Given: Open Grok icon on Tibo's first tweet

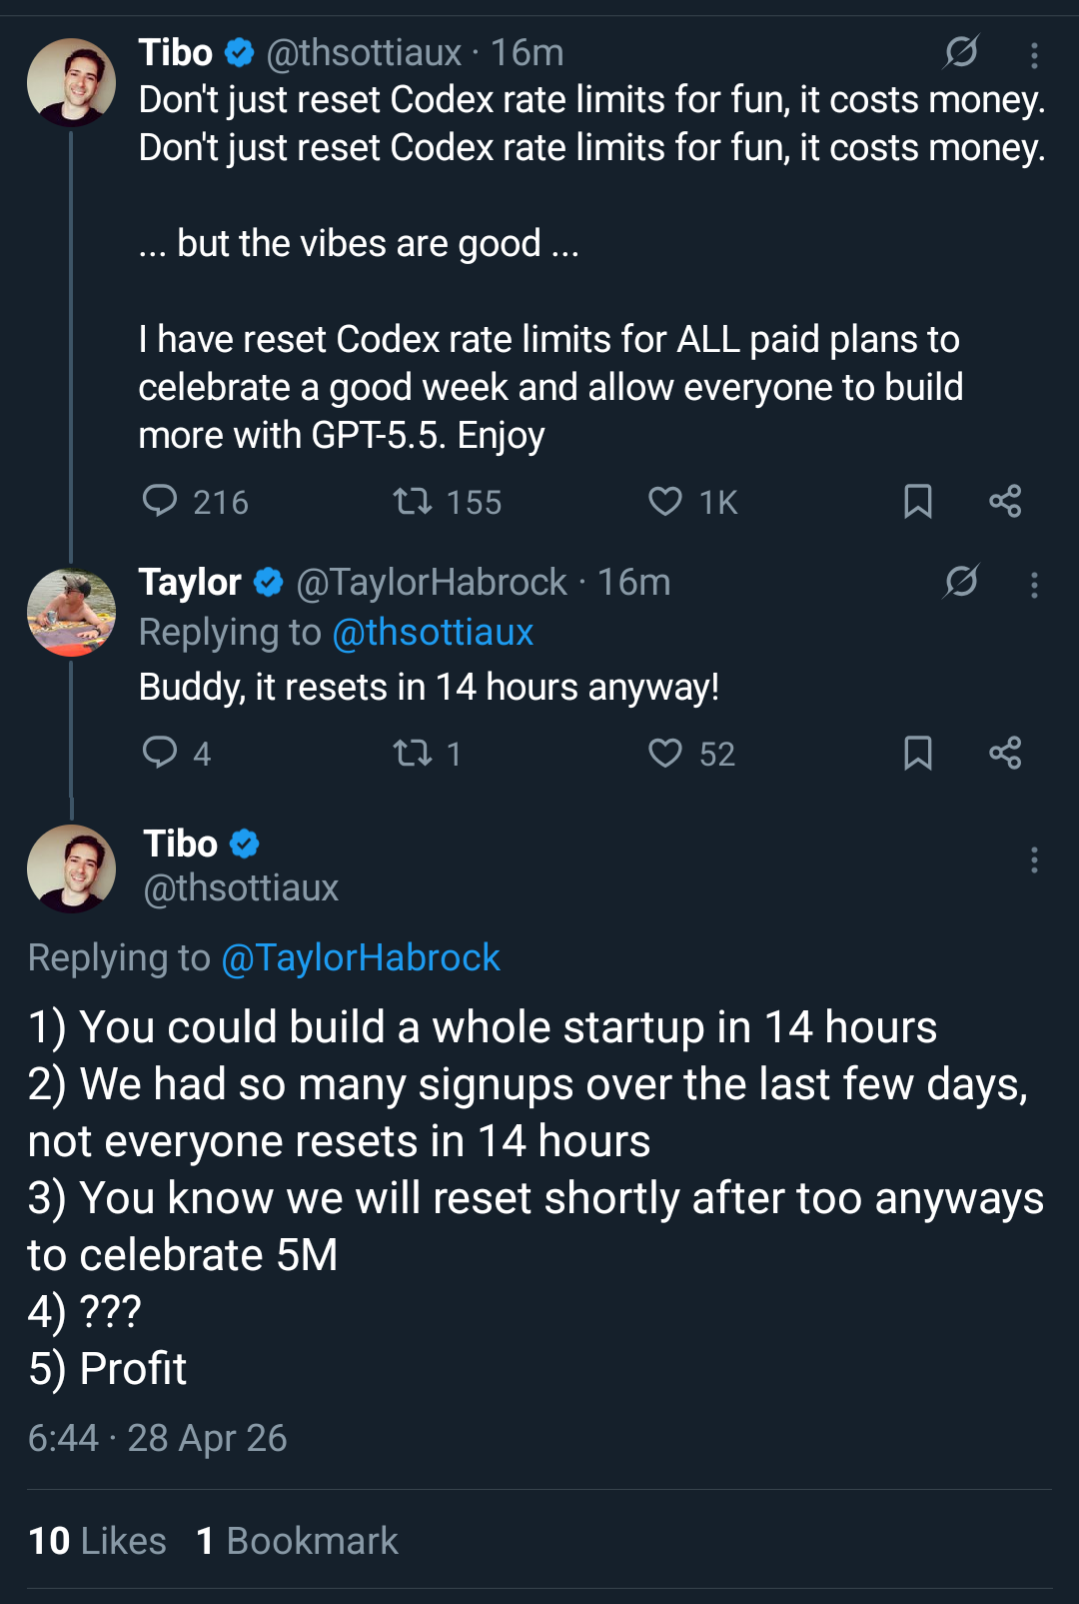Looking at the screenshot, I should point(961,51).
